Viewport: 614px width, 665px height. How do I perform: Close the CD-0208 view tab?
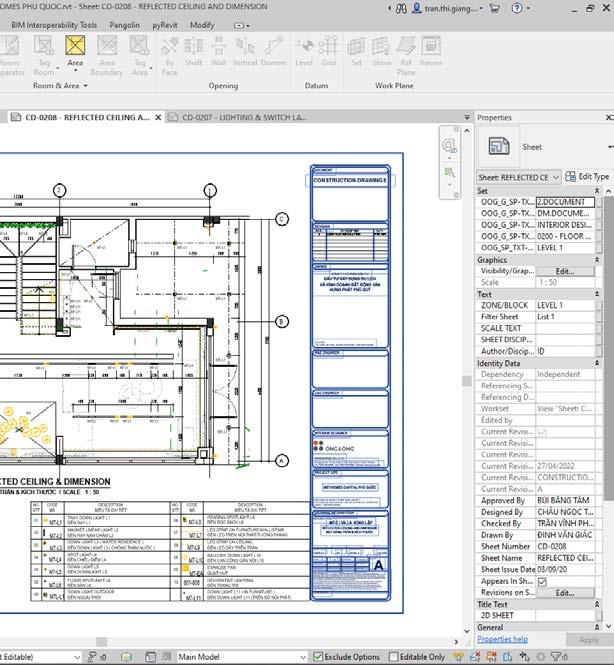pos(158,117)
